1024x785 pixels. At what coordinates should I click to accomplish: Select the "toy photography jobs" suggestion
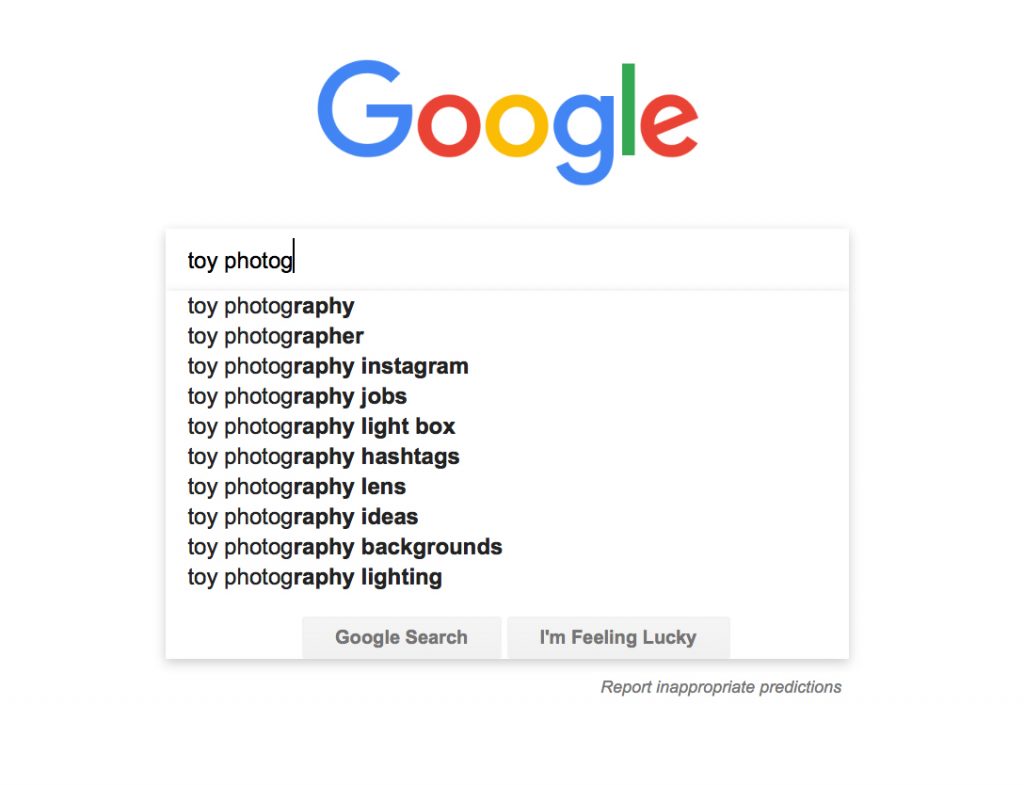pos(296,396)
